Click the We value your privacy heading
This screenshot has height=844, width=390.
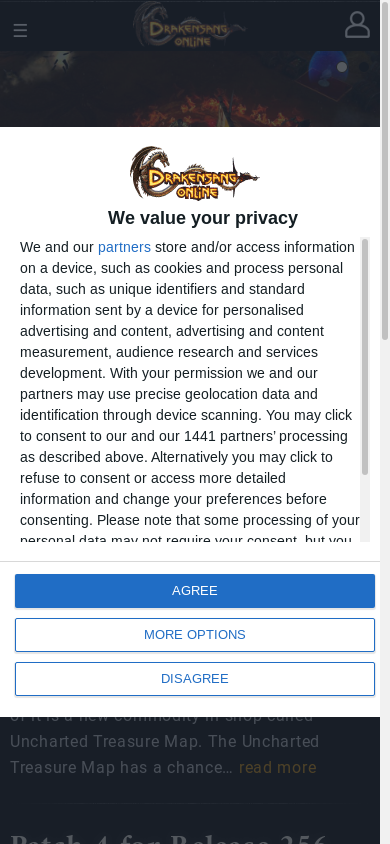[203, 217]
